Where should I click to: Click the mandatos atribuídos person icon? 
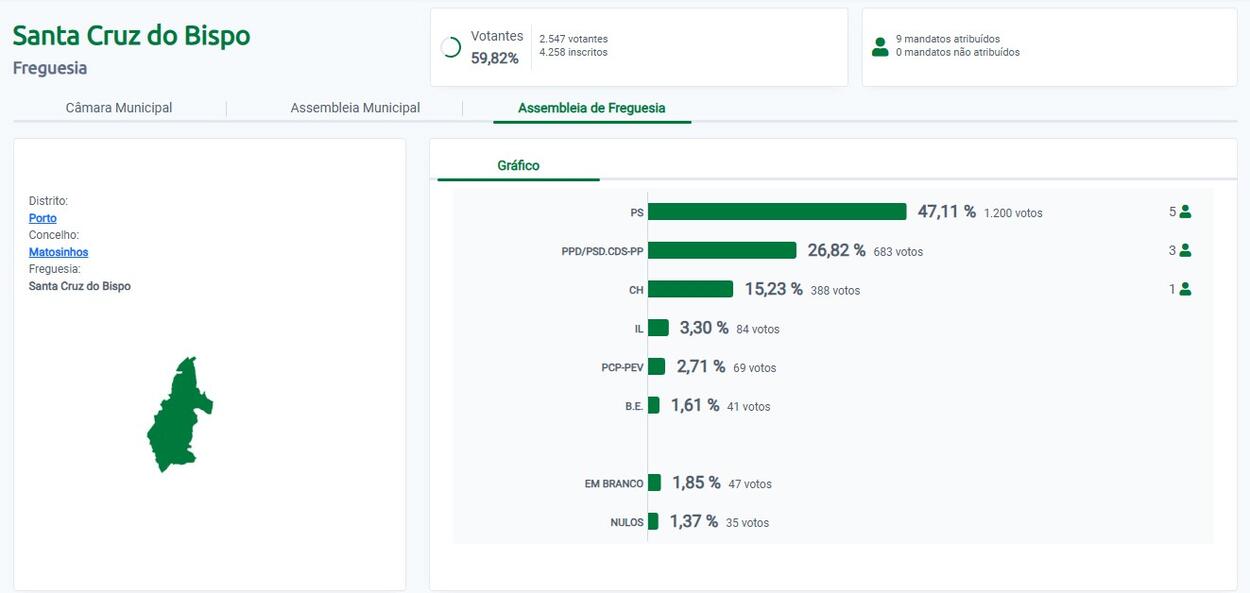(x=880, y=46)
